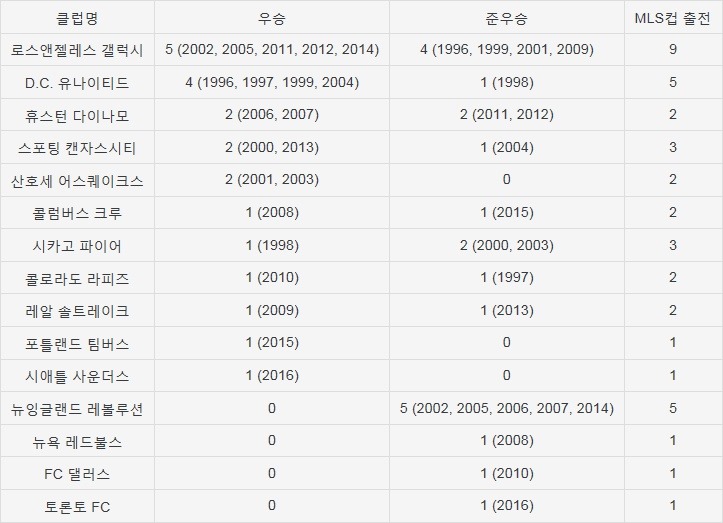This screenshot has width=723, height=523.
Task: Click runner-up cell 4 (1996, 1999, 2001, 2009)
Action: [506, 49]
